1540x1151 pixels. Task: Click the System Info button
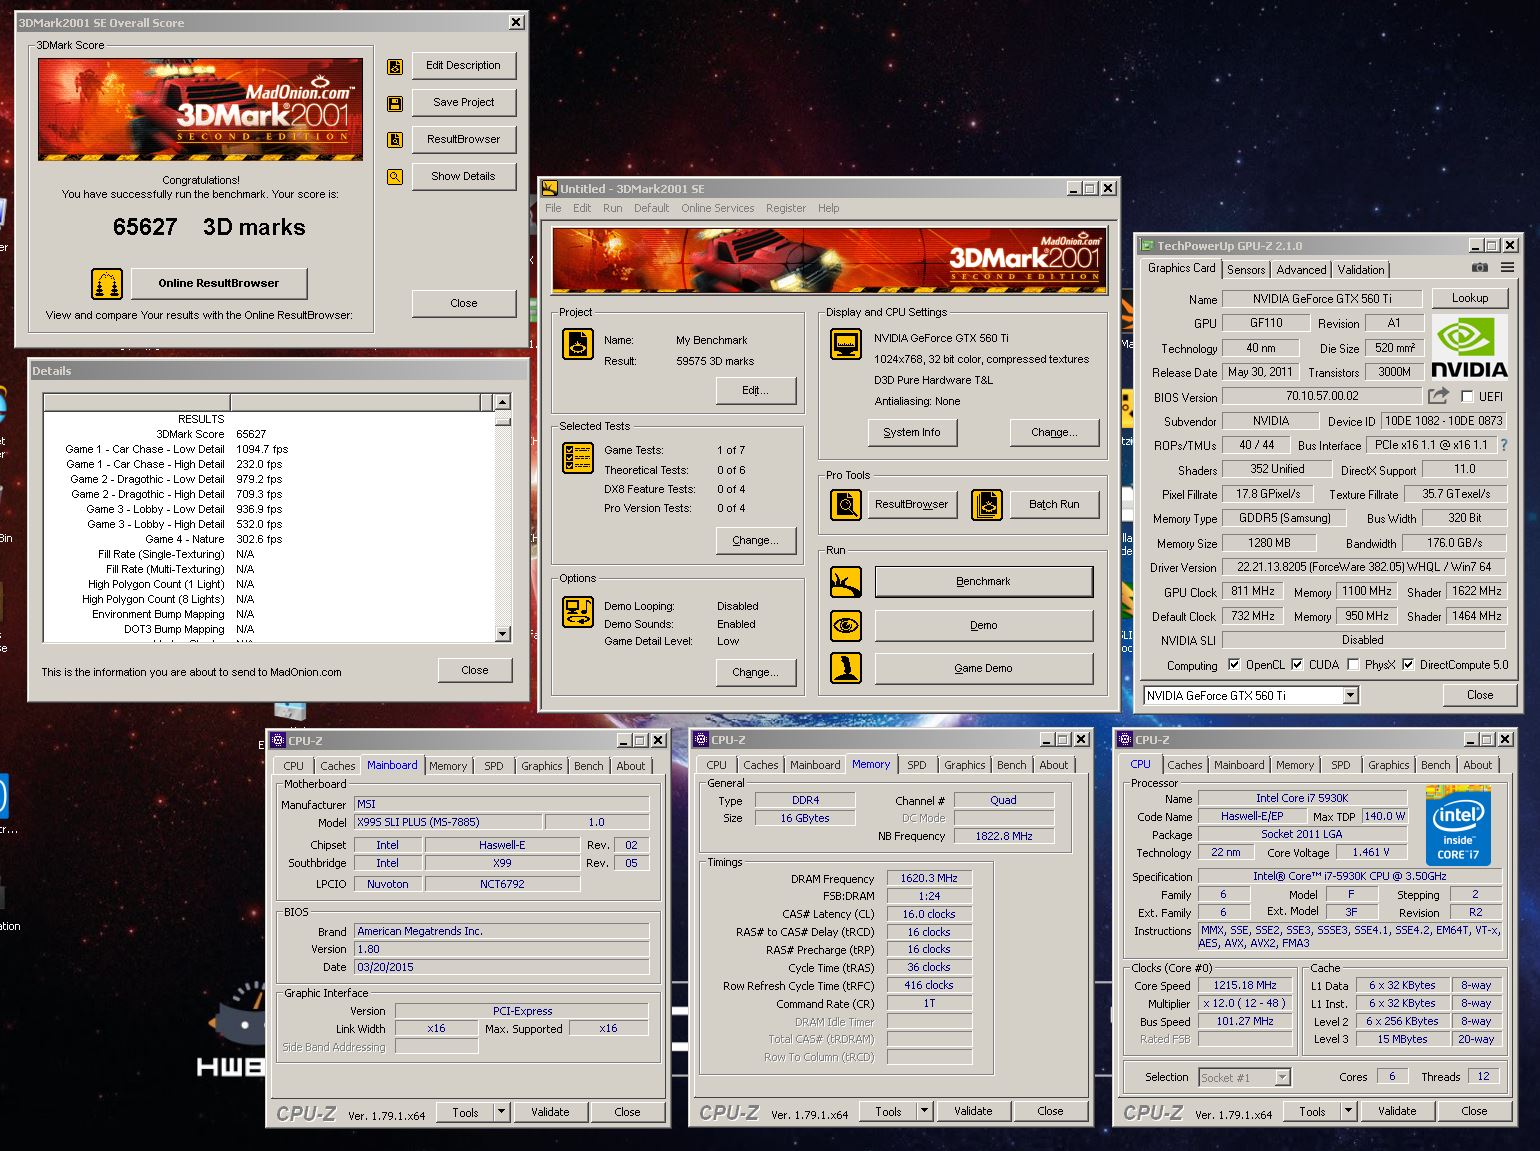(912, 432)
